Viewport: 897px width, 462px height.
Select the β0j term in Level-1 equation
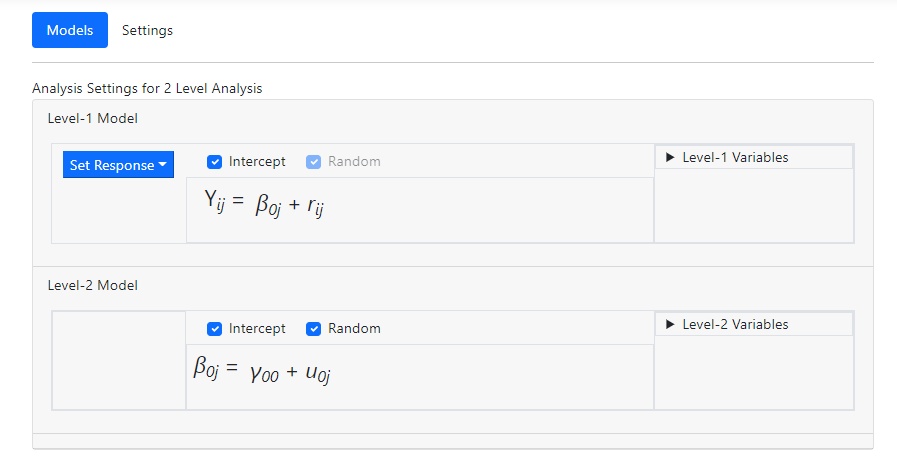point(268,206)
